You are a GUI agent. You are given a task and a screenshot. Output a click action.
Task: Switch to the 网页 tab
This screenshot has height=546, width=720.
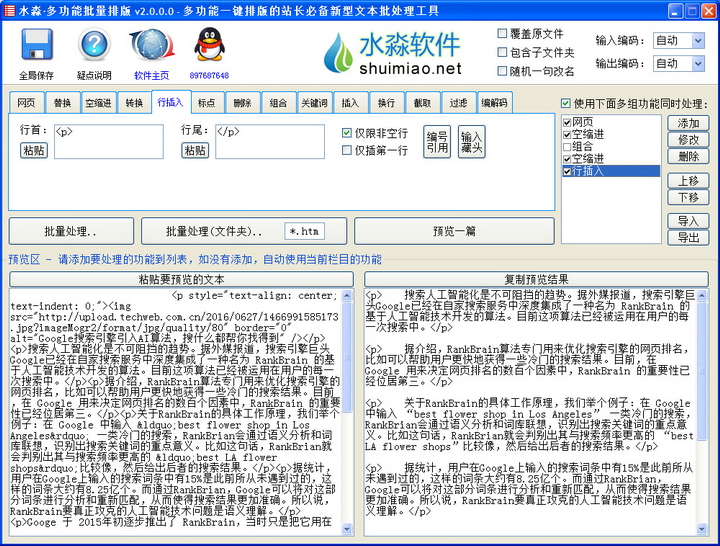coord(26,102)
